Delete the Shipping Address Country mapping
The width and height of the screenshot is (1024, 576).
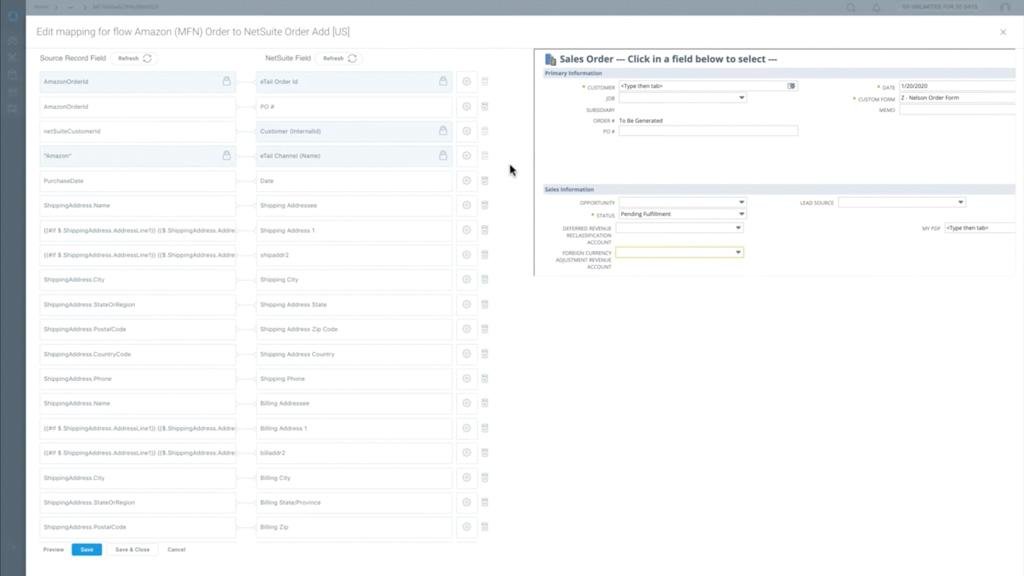[x=485, y=354]
